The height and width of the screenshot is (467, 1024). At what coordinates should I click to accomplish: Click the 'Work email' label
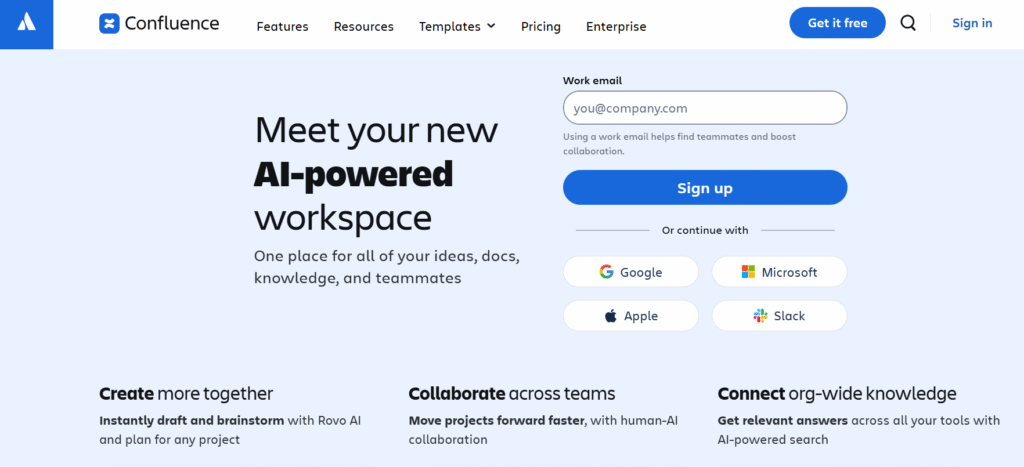(x=592, y=81)
